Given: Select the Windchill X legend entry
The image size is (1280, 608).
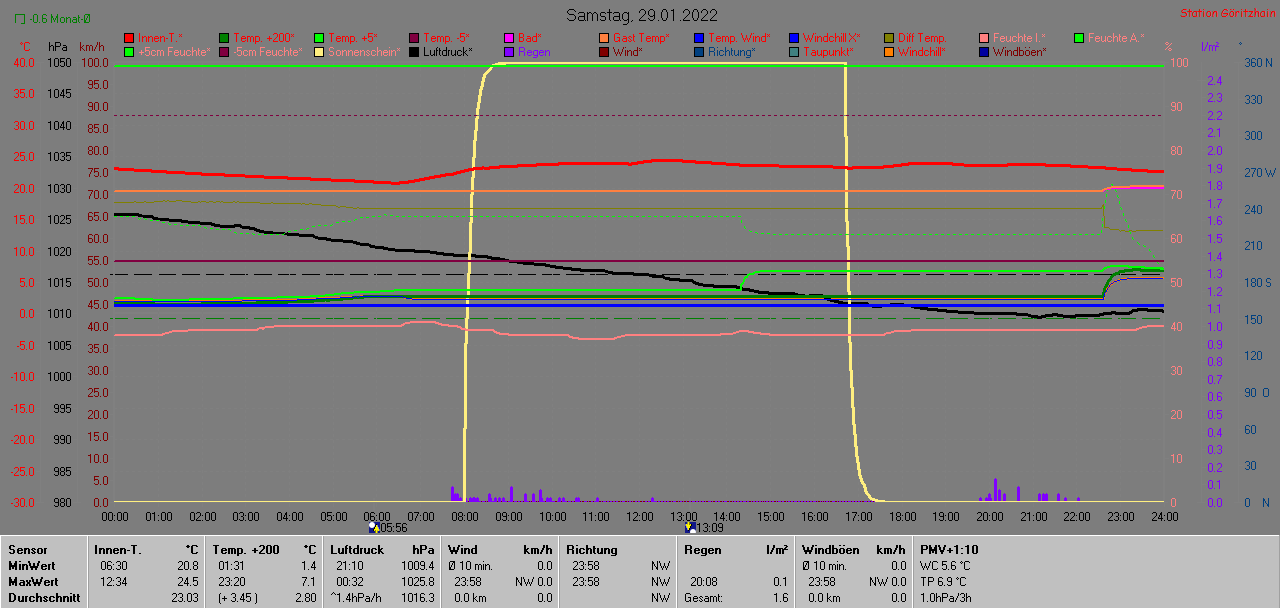Looking at the screenshot, I should 825,38.
